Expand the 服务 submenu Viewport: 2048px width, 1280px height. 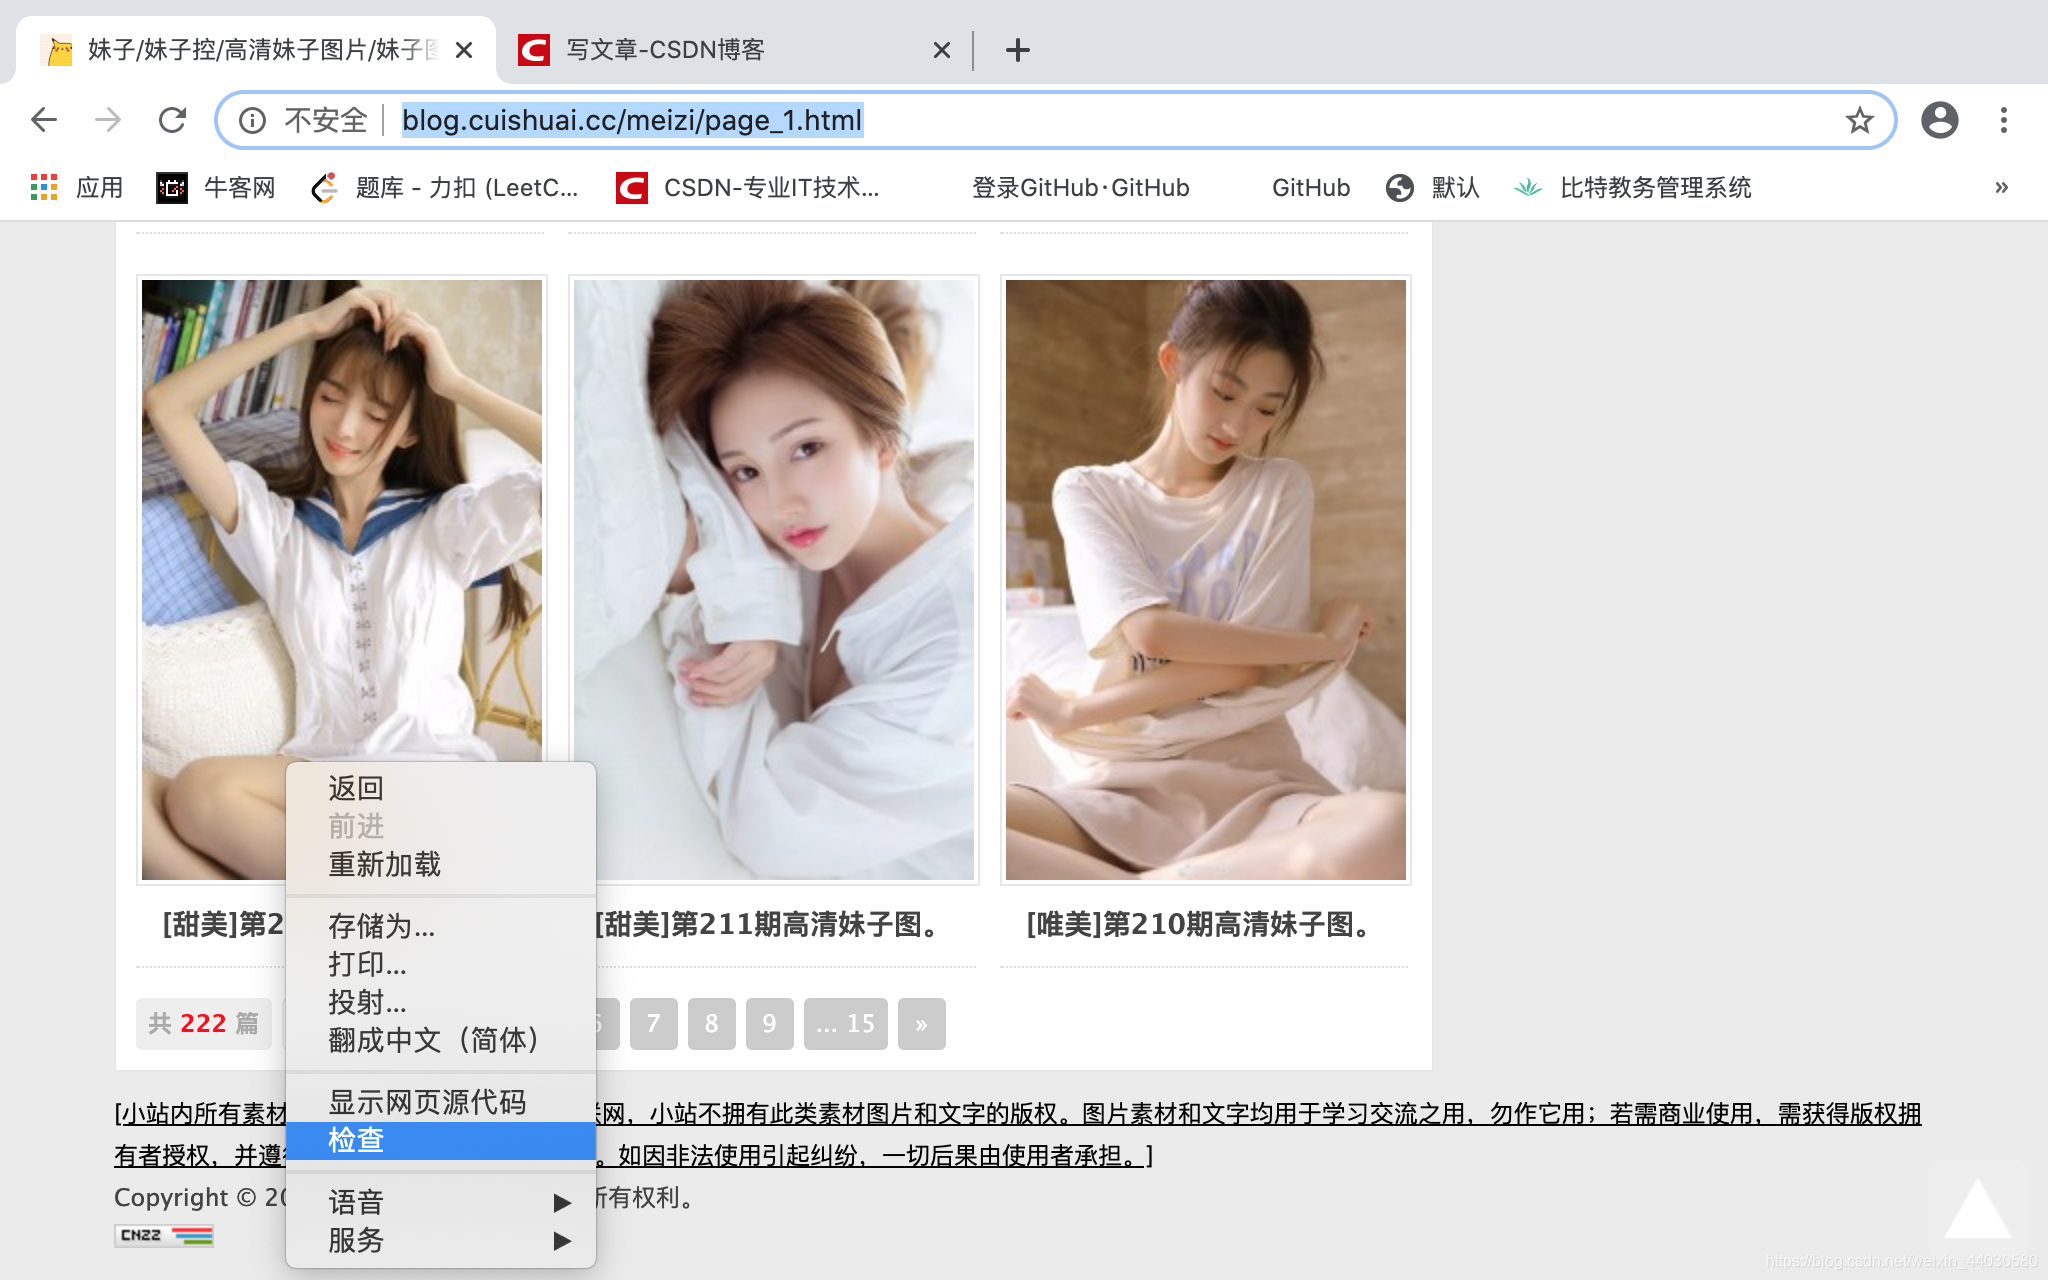[x=440, y=1240]
